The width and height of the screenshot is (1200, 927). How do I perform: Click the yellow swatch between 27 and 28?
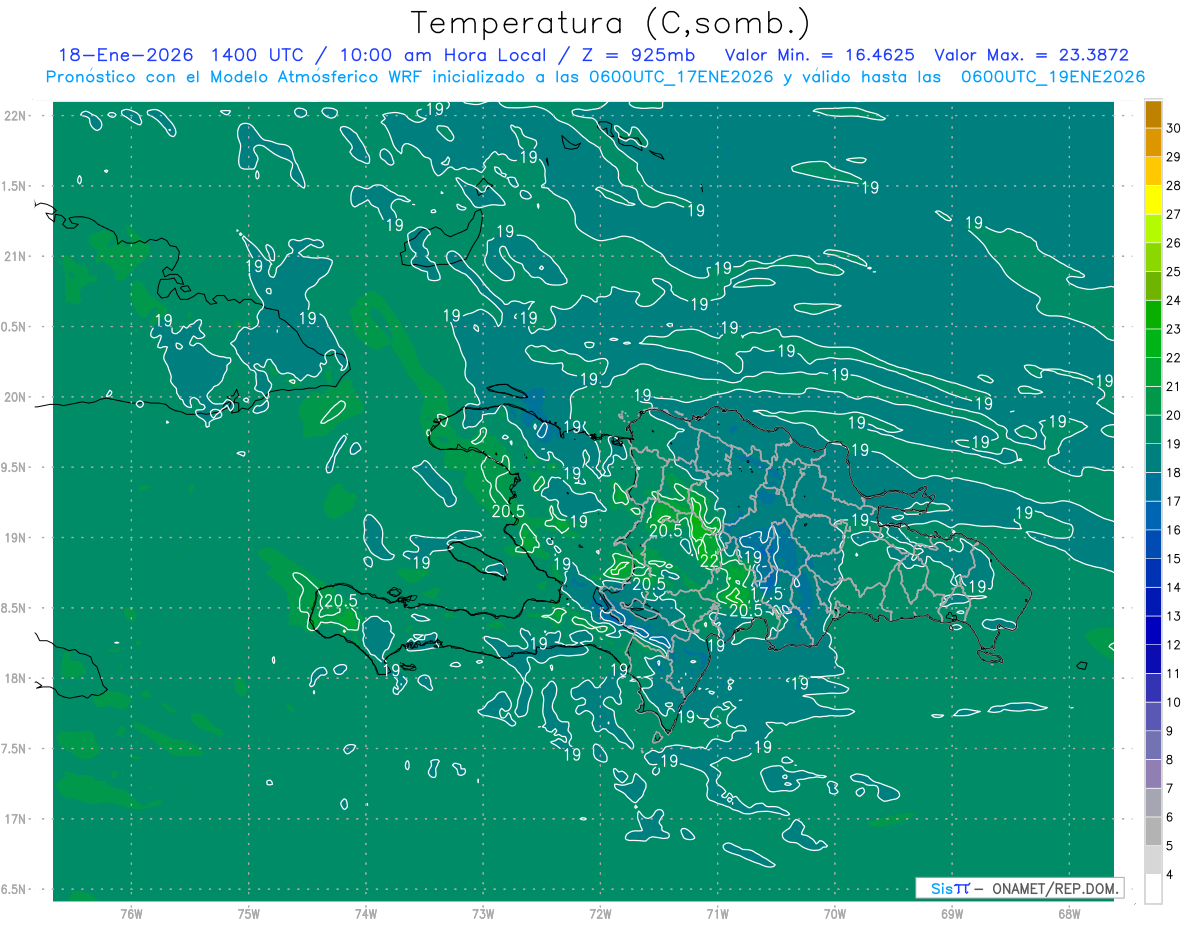(1153, 200)
